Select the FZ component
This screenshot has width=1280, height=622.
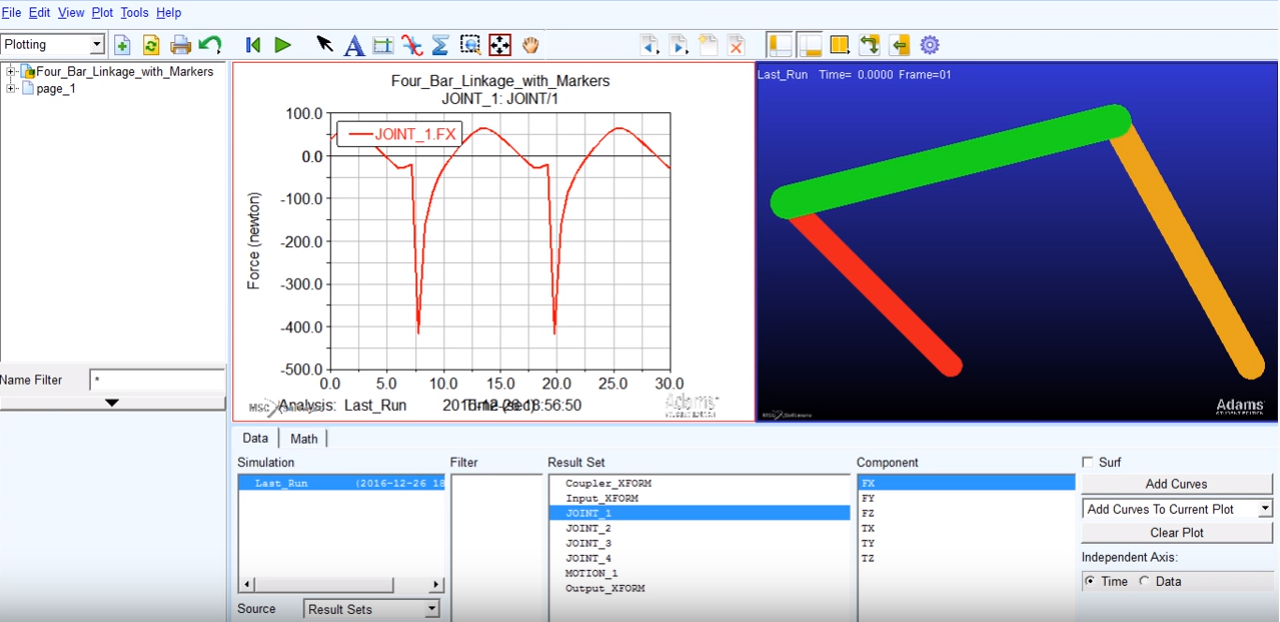click(x=868, y=512)
